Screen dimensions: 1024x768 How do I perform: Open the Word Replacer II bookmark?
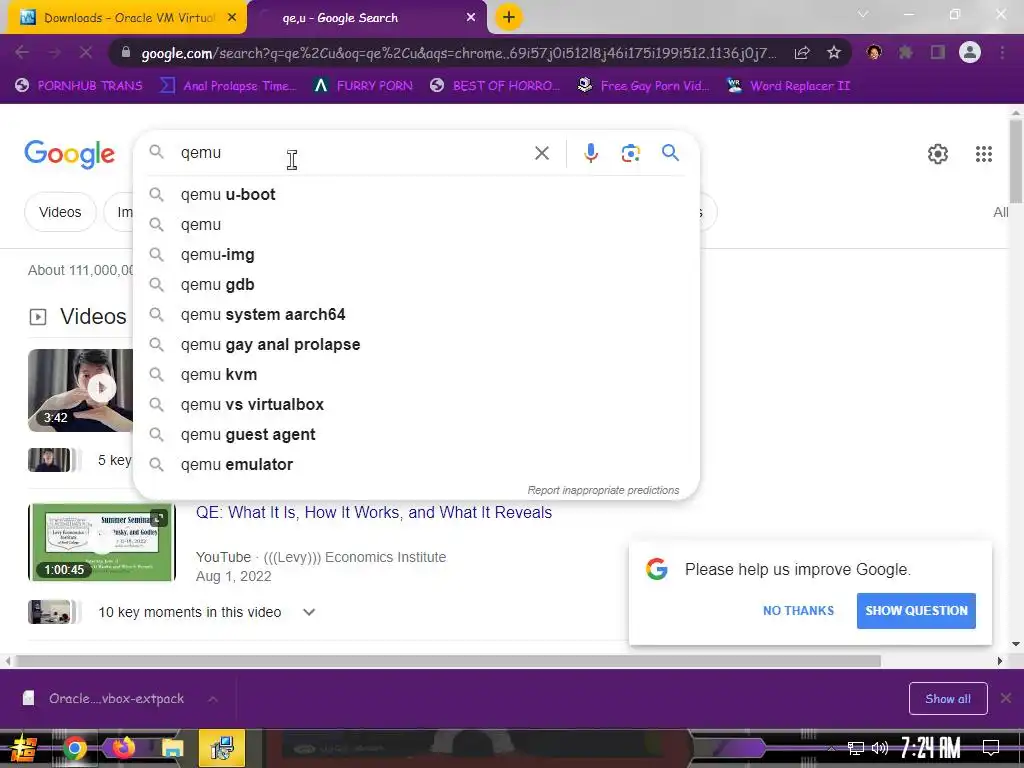coord(789,86)
